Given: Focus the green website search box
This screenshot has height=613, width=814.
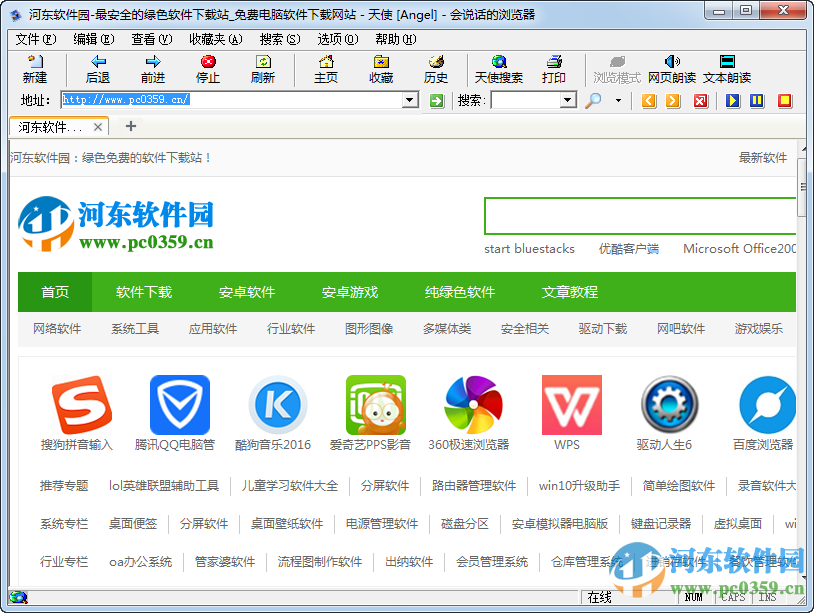Looking at the screenshot, I should point(640,216).
